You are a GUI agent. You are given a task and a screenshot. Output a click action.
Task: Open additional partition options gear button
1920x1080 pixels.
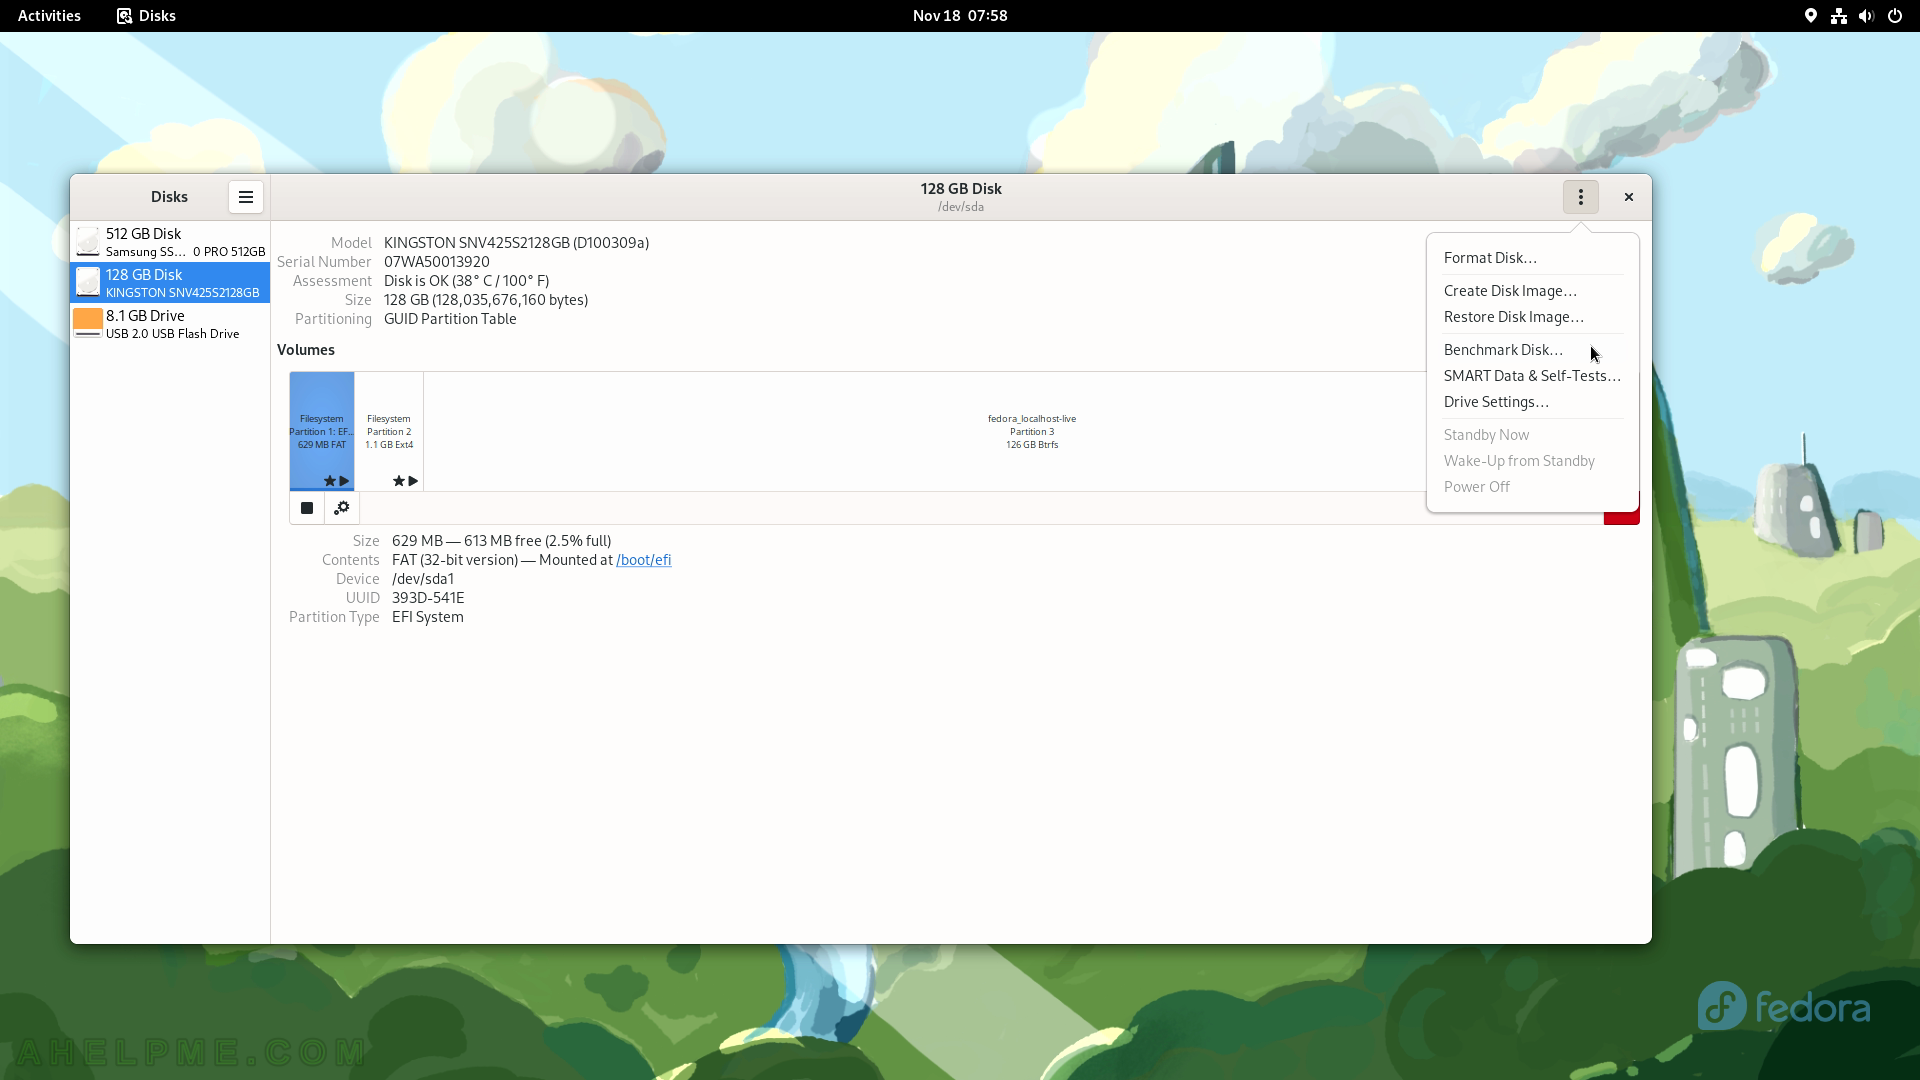342,508
